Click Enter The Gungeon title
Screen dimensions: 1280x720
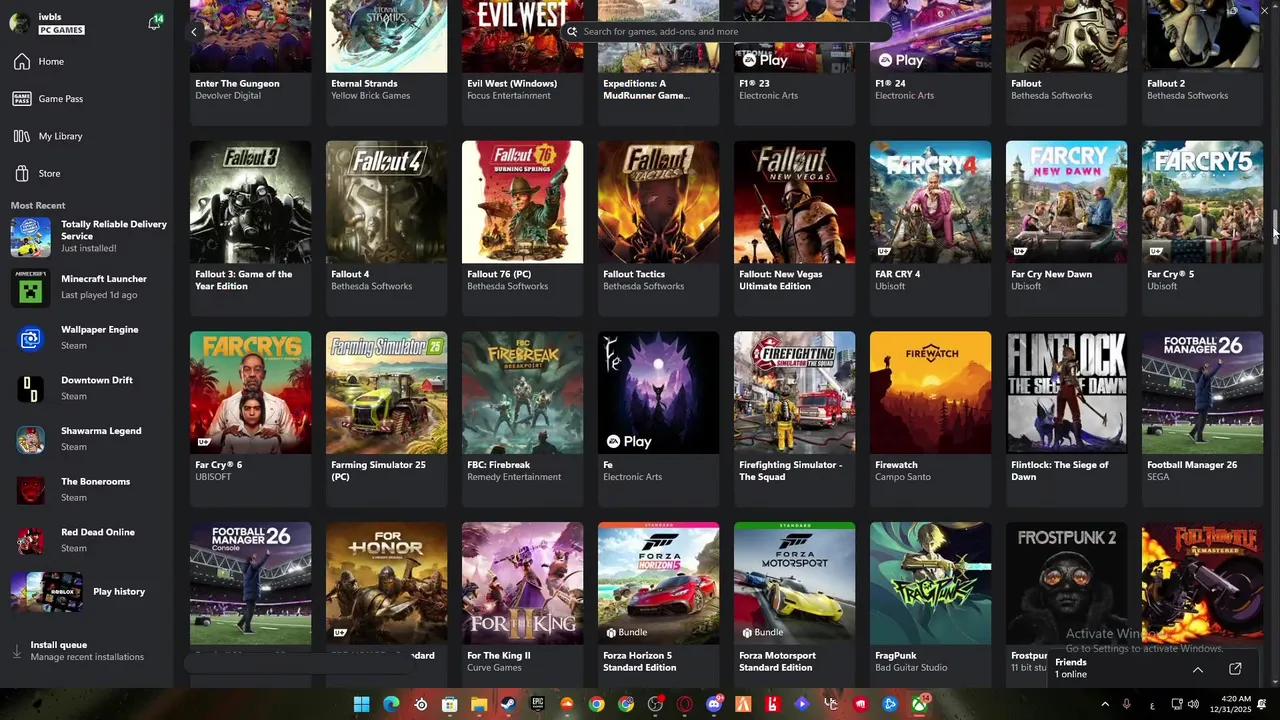tap(237, 84)
